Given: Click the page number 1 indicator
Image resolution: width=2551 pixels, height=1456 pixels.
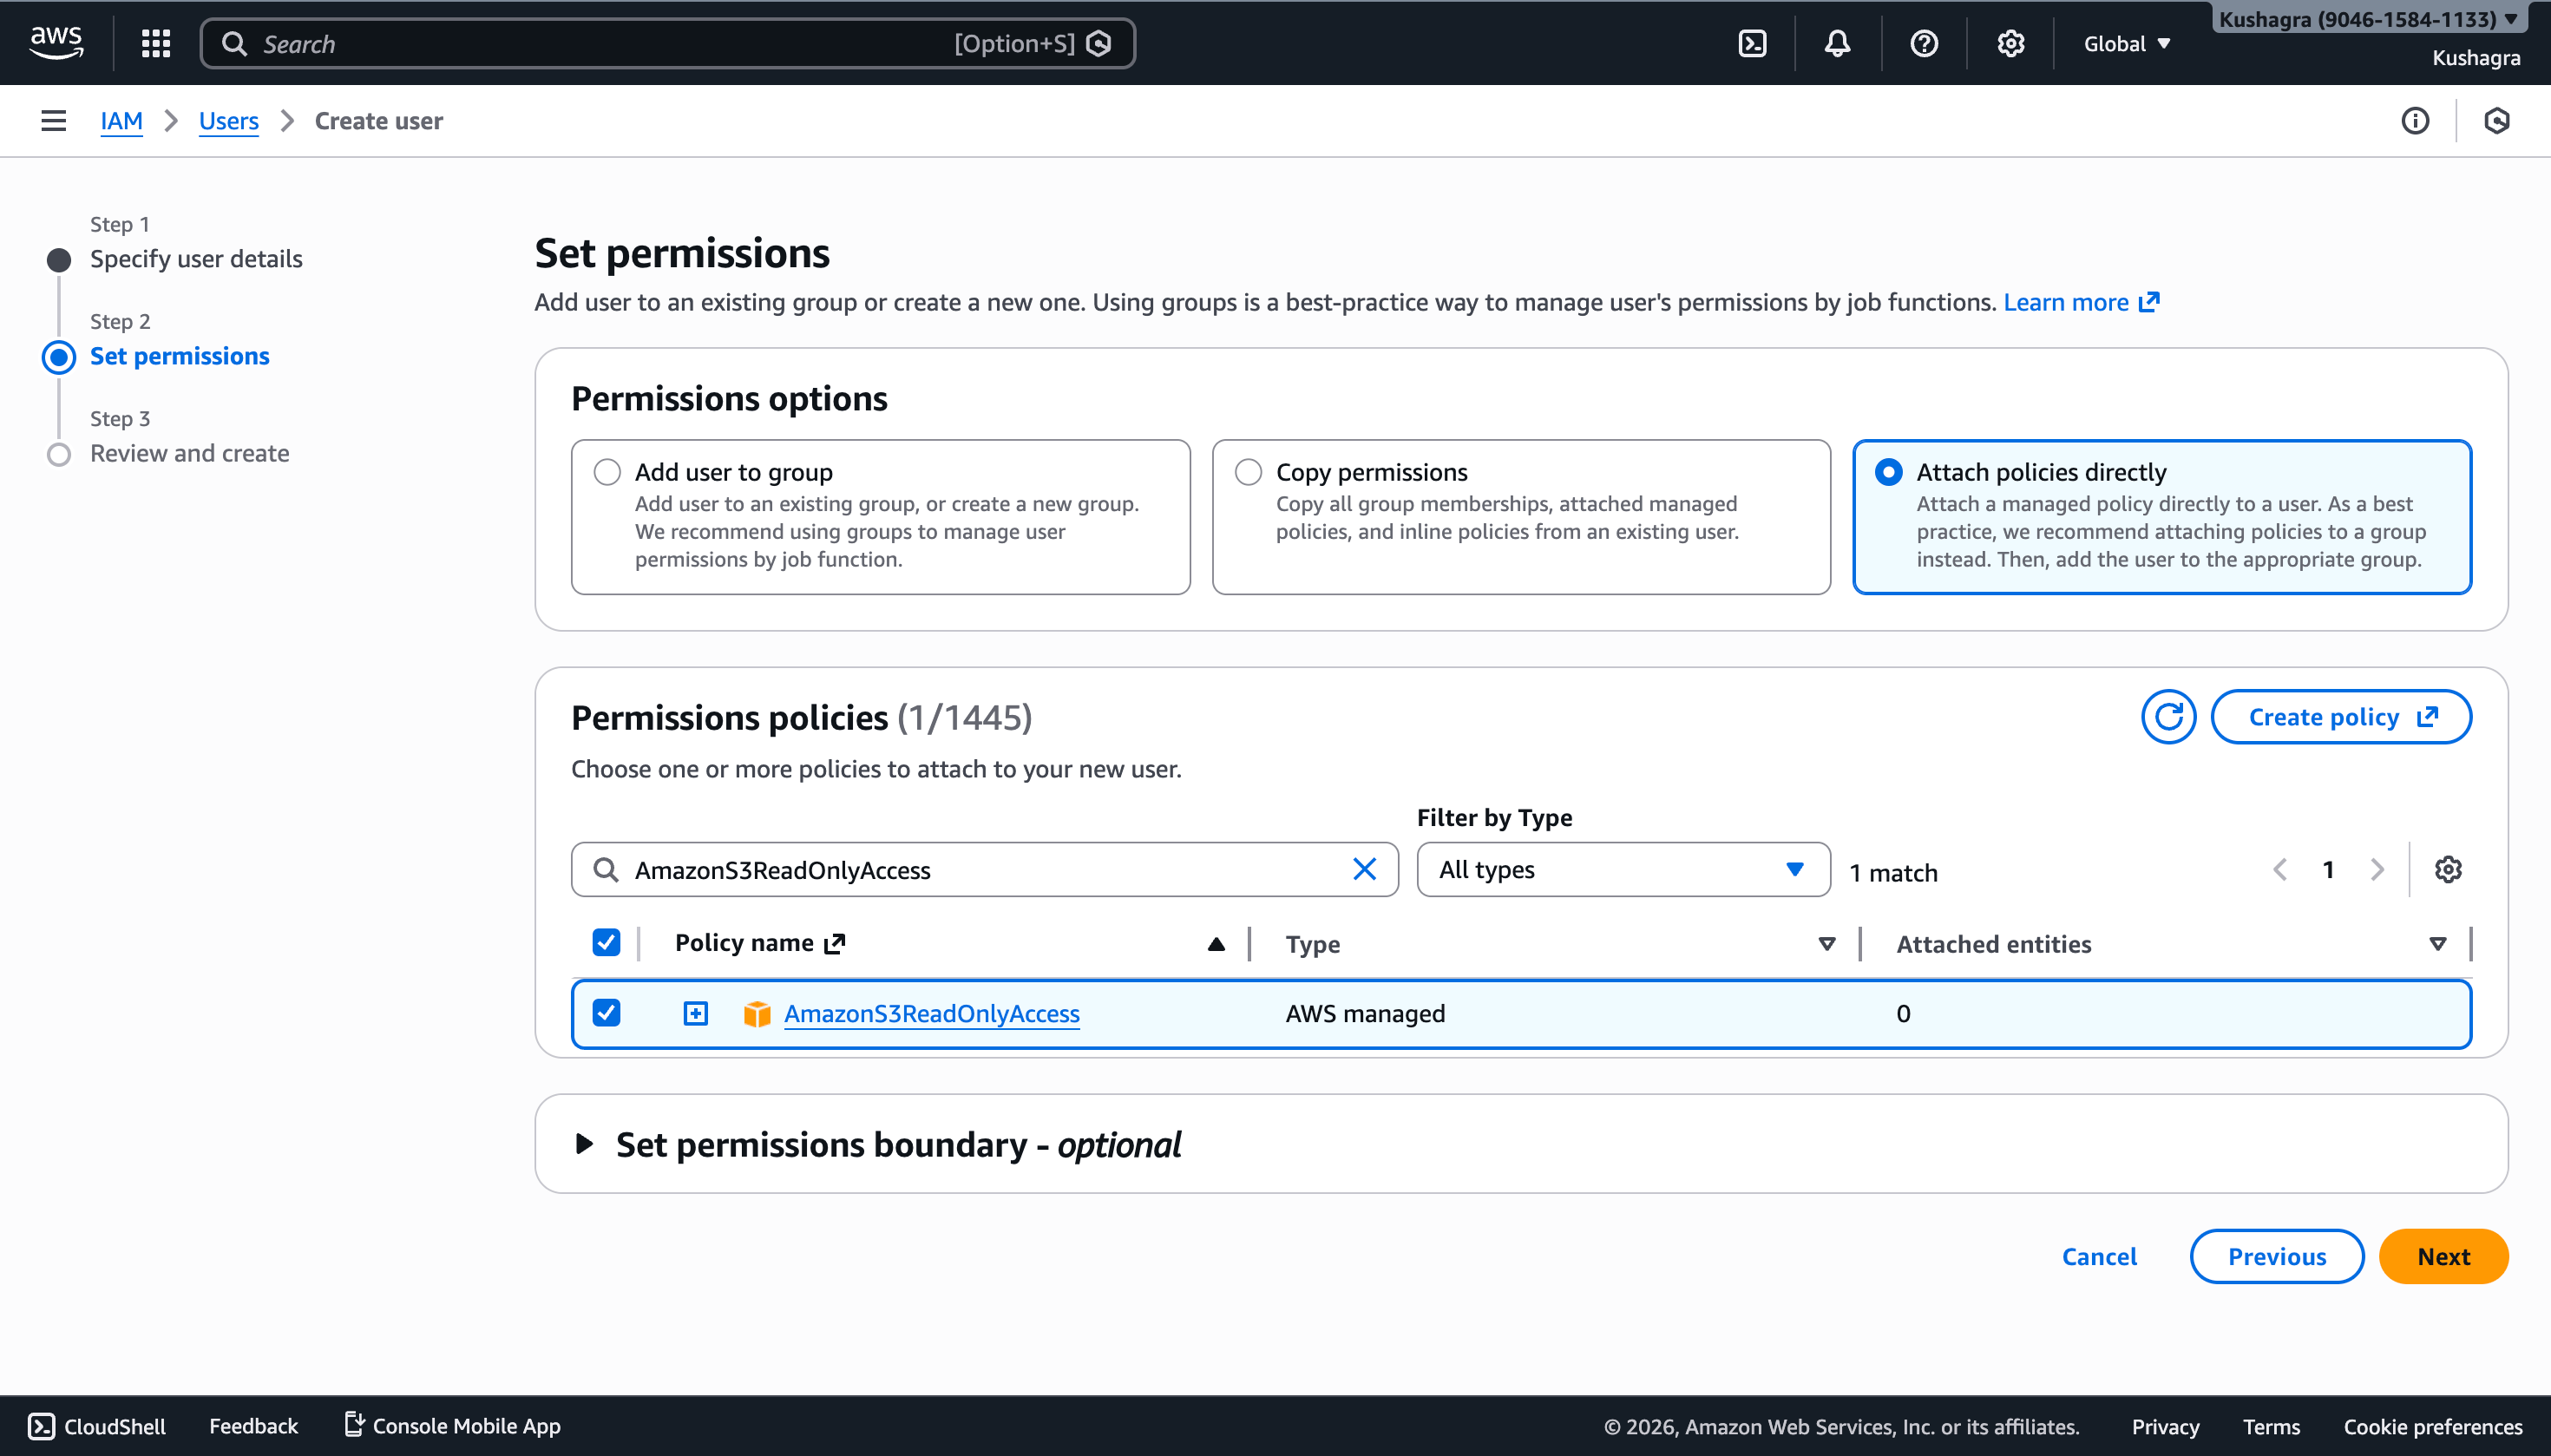Looking at the screenshot, I should tap(2328, 869).
